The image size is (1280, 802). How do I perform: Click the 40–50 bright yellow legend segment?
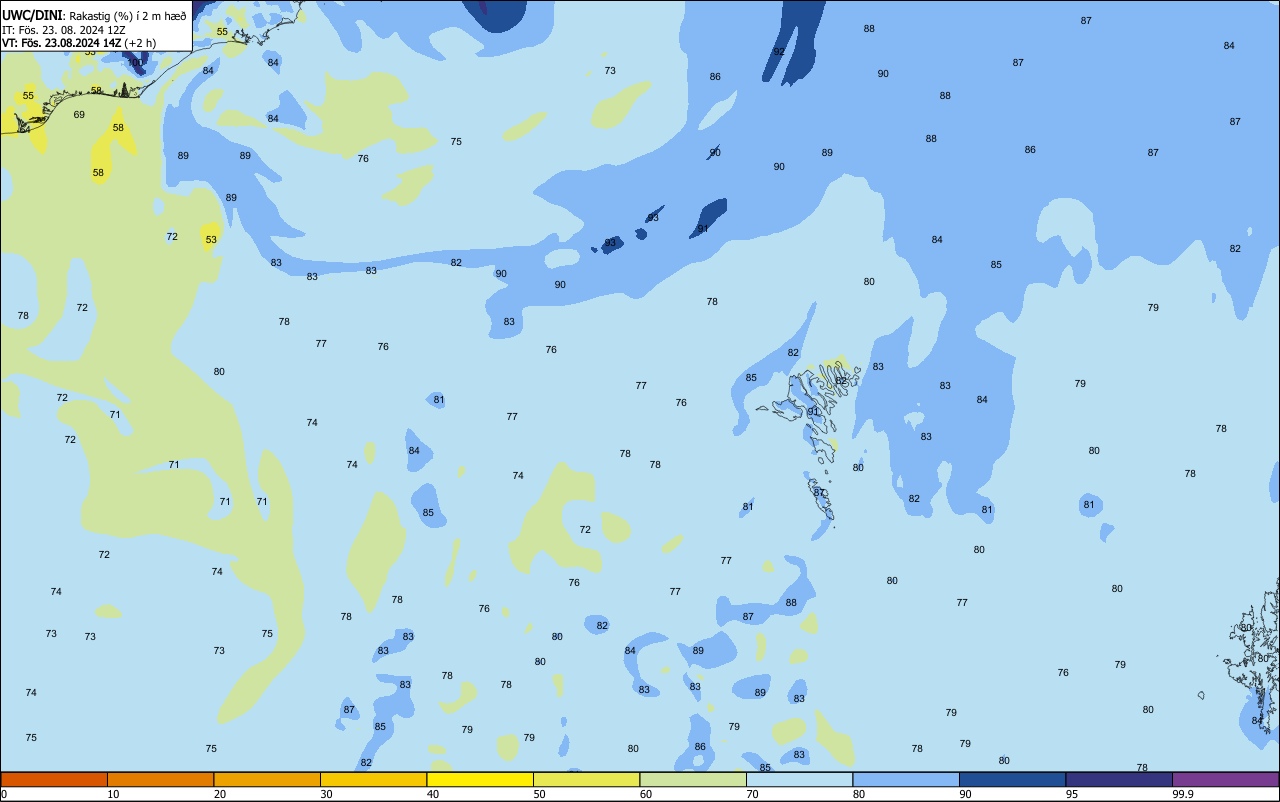tap(480, 779)
